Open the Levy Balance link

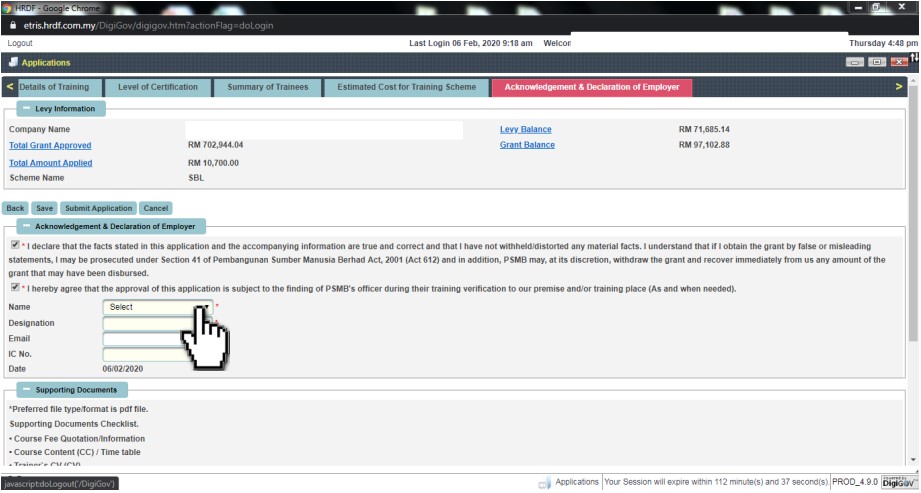coord(525,130)
